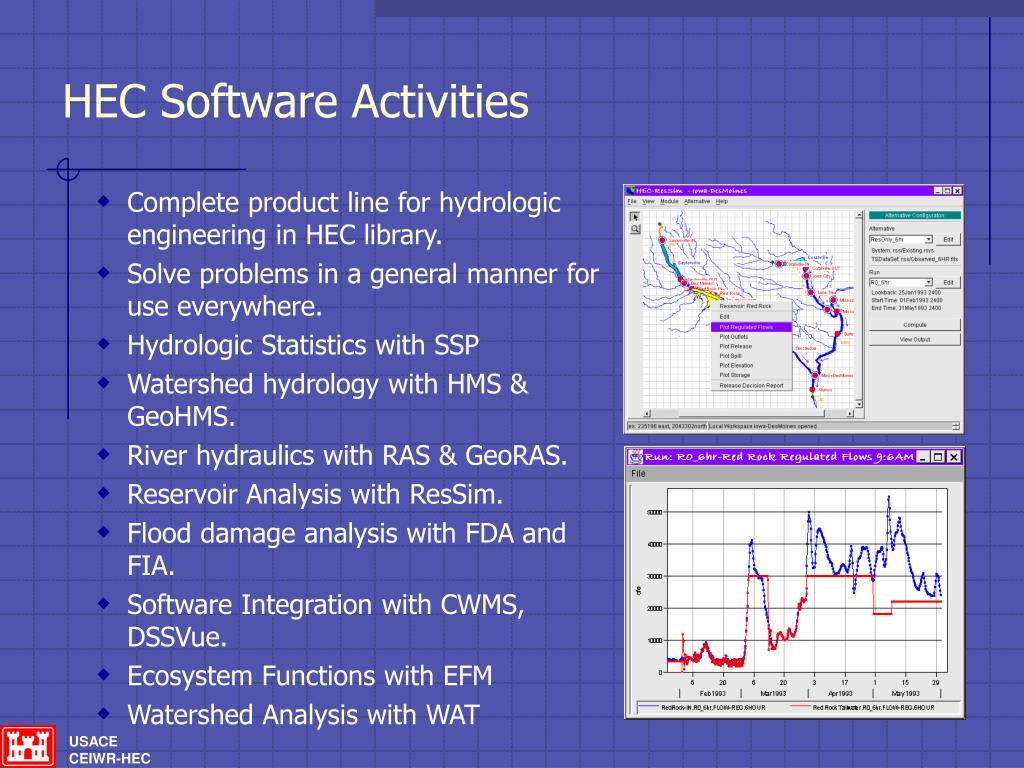Click Edit button beside Alternative dropdown
The width and height of the screenshot is (1024, 768).
point(948,240)
